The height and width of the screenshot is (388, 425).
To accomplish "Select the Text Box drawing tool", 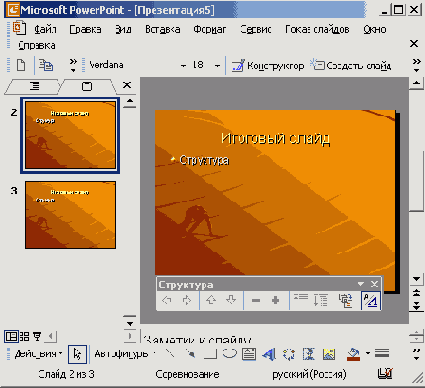I will (x=249, y=354).
